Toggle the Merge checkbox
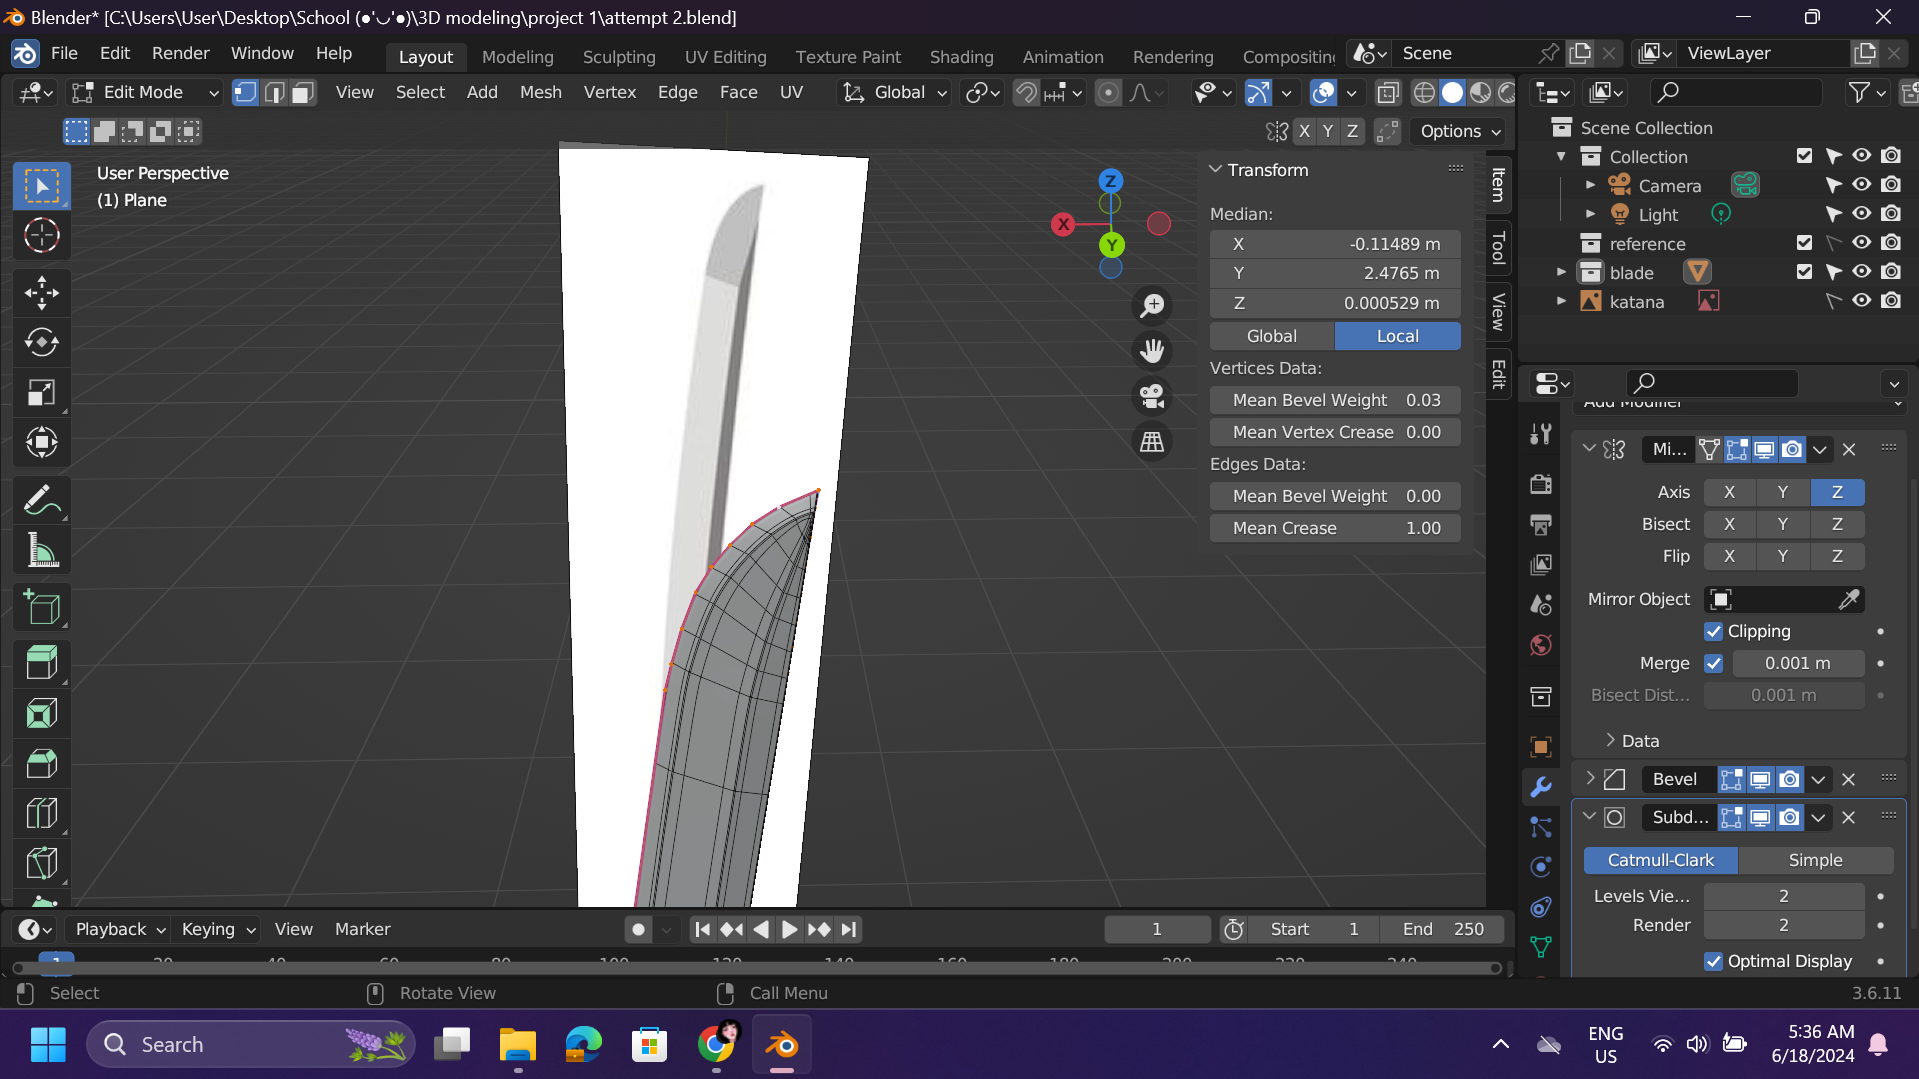Viewport: 1919px width, 1079px height. 1713,663
